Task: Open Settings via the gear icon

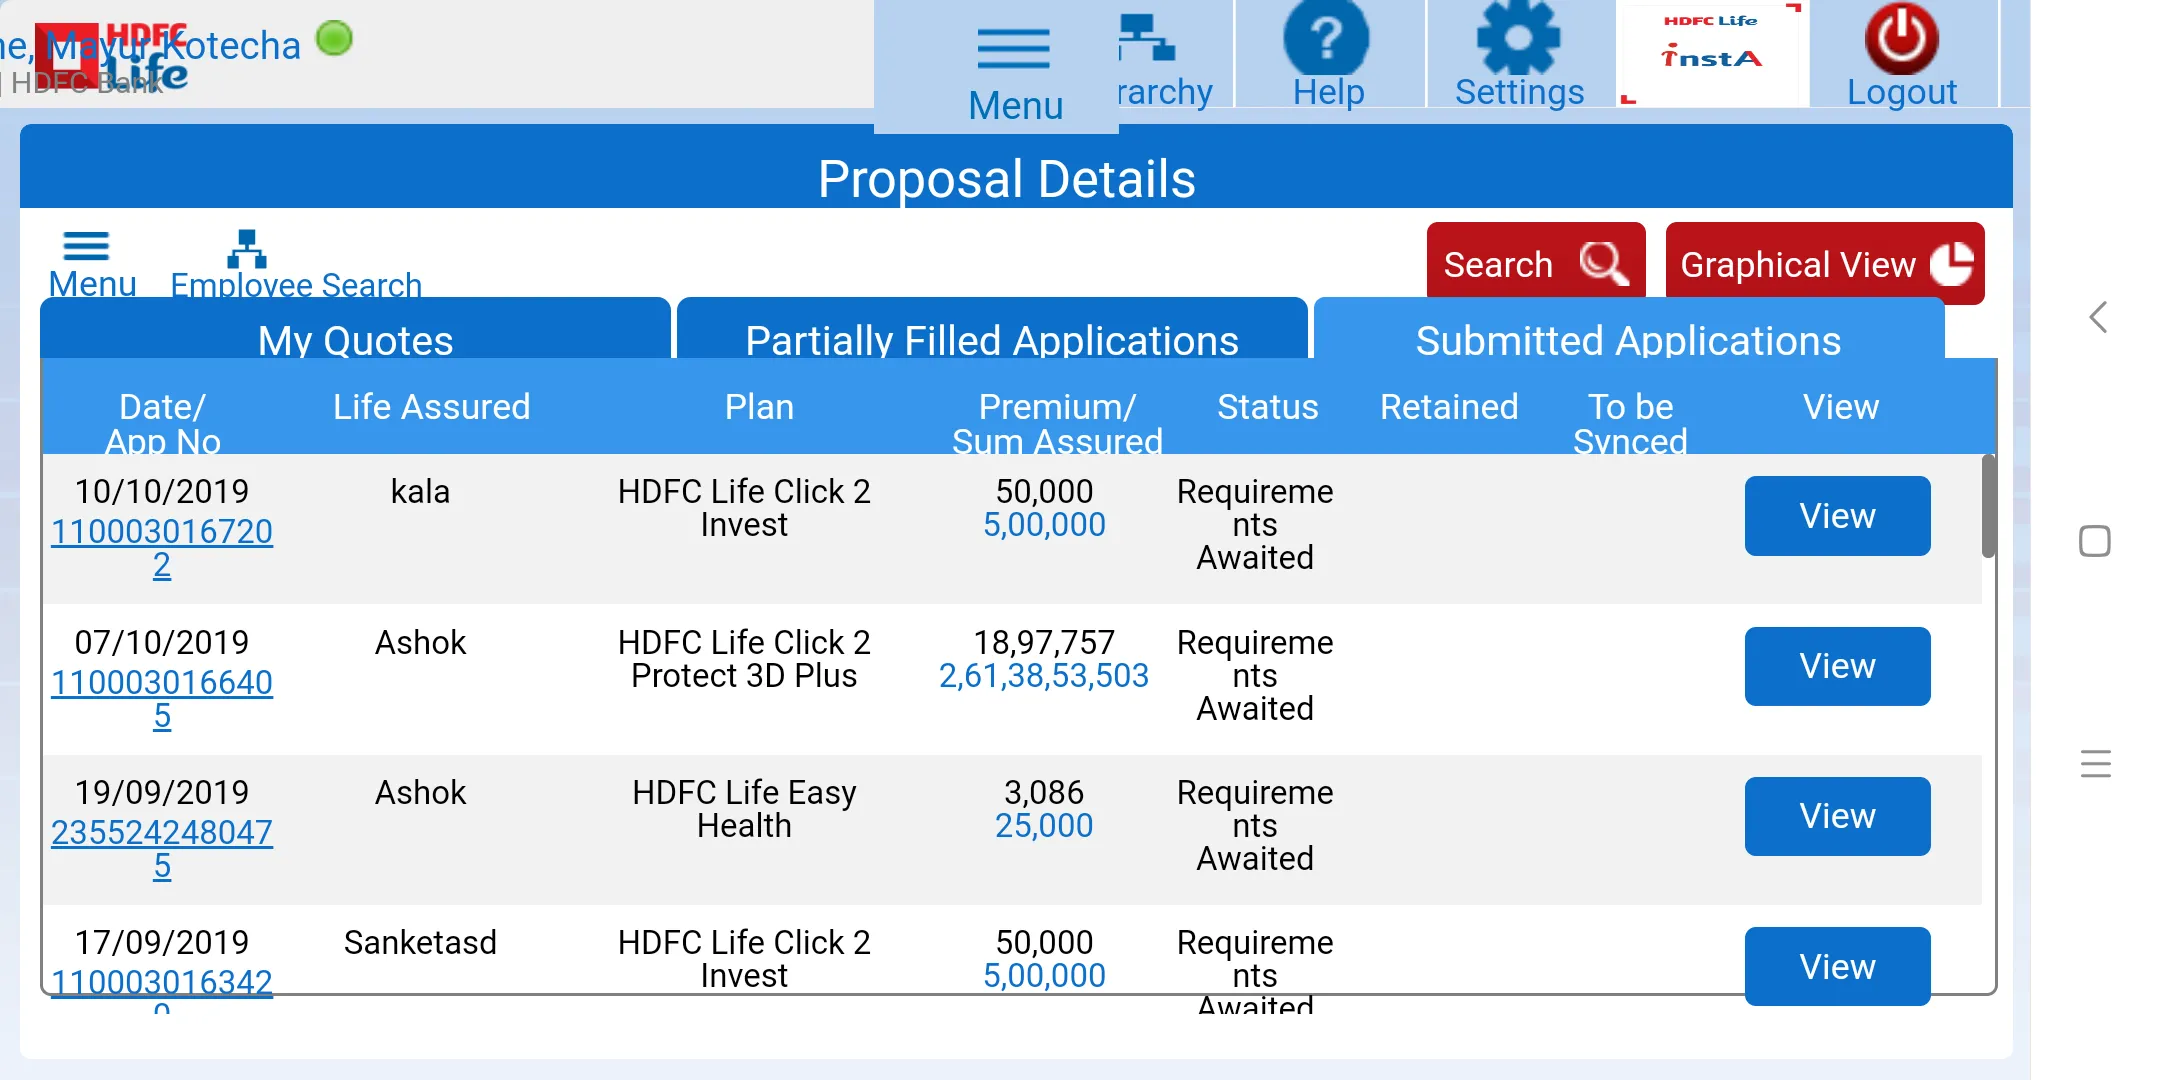Action: 1517,38
